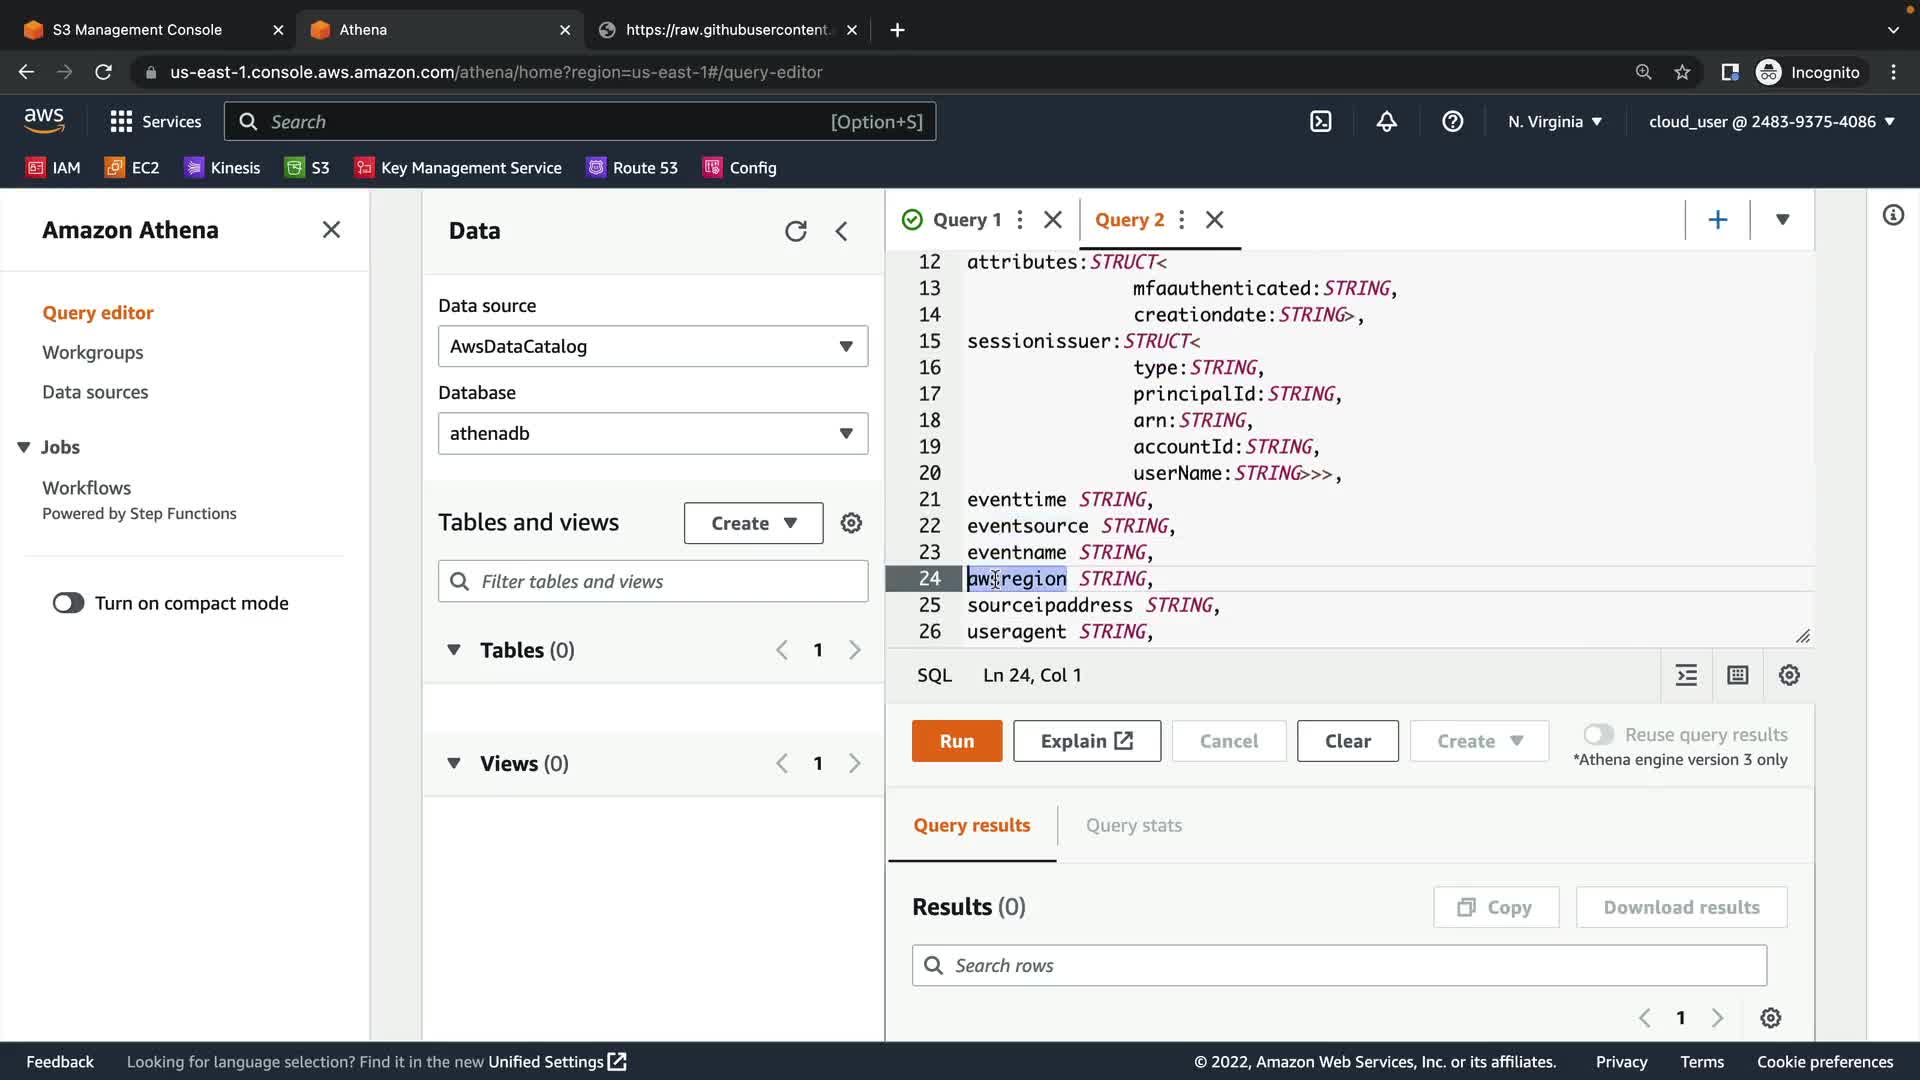Collapse the Data panel with the left arrow
The width and height of the screenshot is (1920, 1080).
842,231
